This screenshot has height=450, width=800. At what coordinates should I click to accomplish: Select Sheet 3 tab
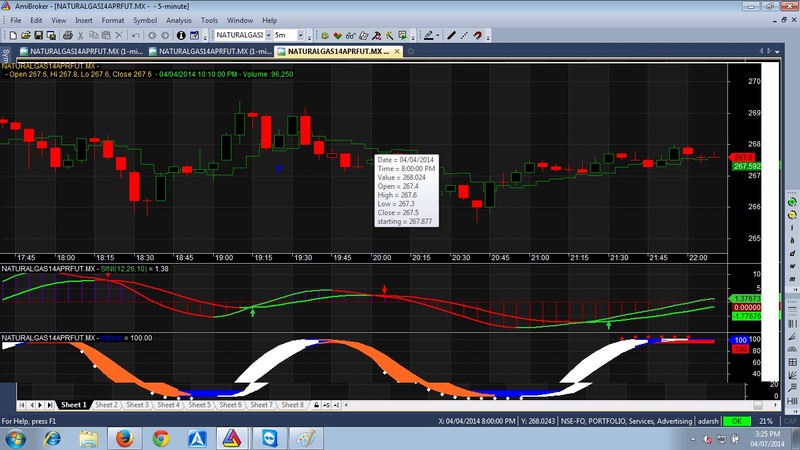point(137,405)
